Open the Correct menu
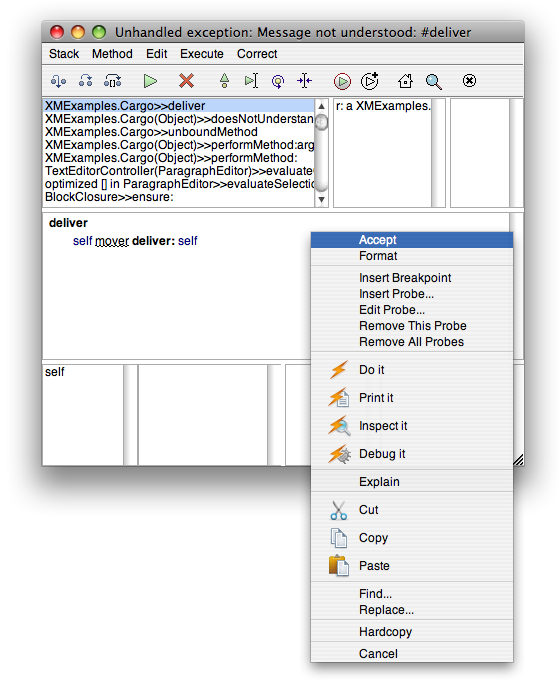The image size is (559, 693). pyautogui.click(x=257, y=54)
